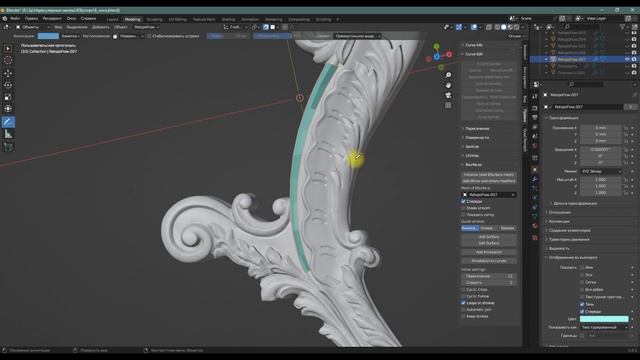Click the blue annotation color swatch in header
Viewport: 640px width, 360px height.
tap(48, 36)
